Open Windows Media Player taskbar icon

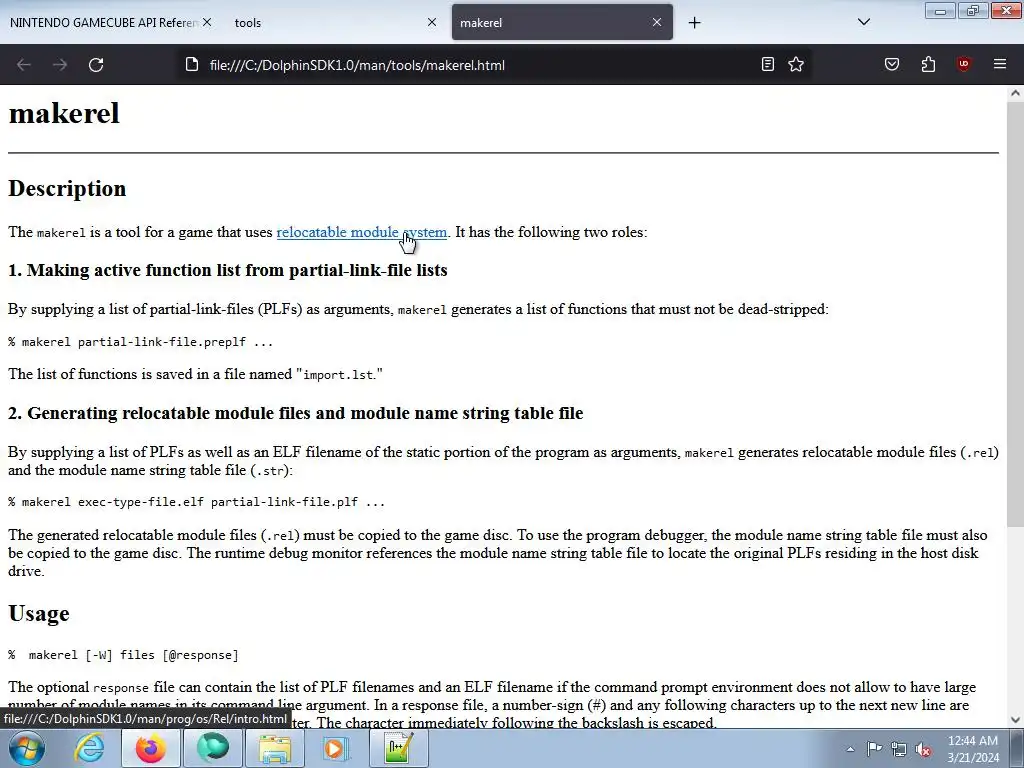[336, 748]
